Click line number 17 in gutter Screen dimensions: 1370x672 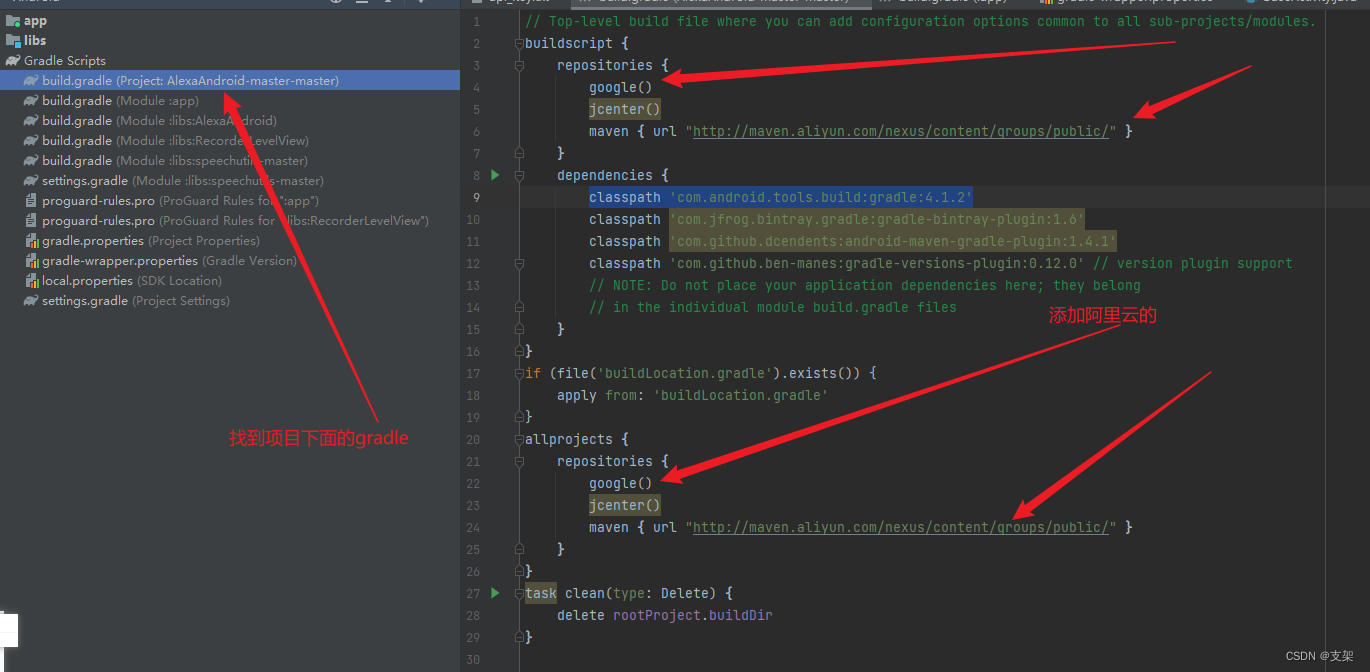473,373
